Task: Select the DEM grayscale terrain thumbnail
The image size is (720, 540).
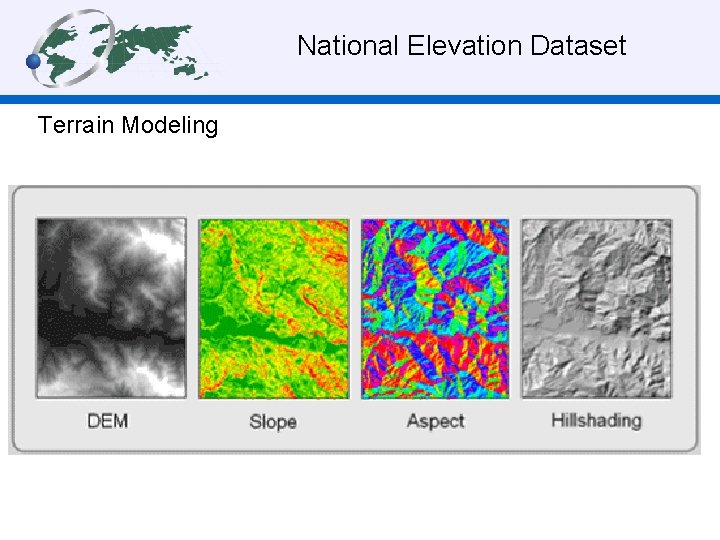Action: [x=111, y=308]
